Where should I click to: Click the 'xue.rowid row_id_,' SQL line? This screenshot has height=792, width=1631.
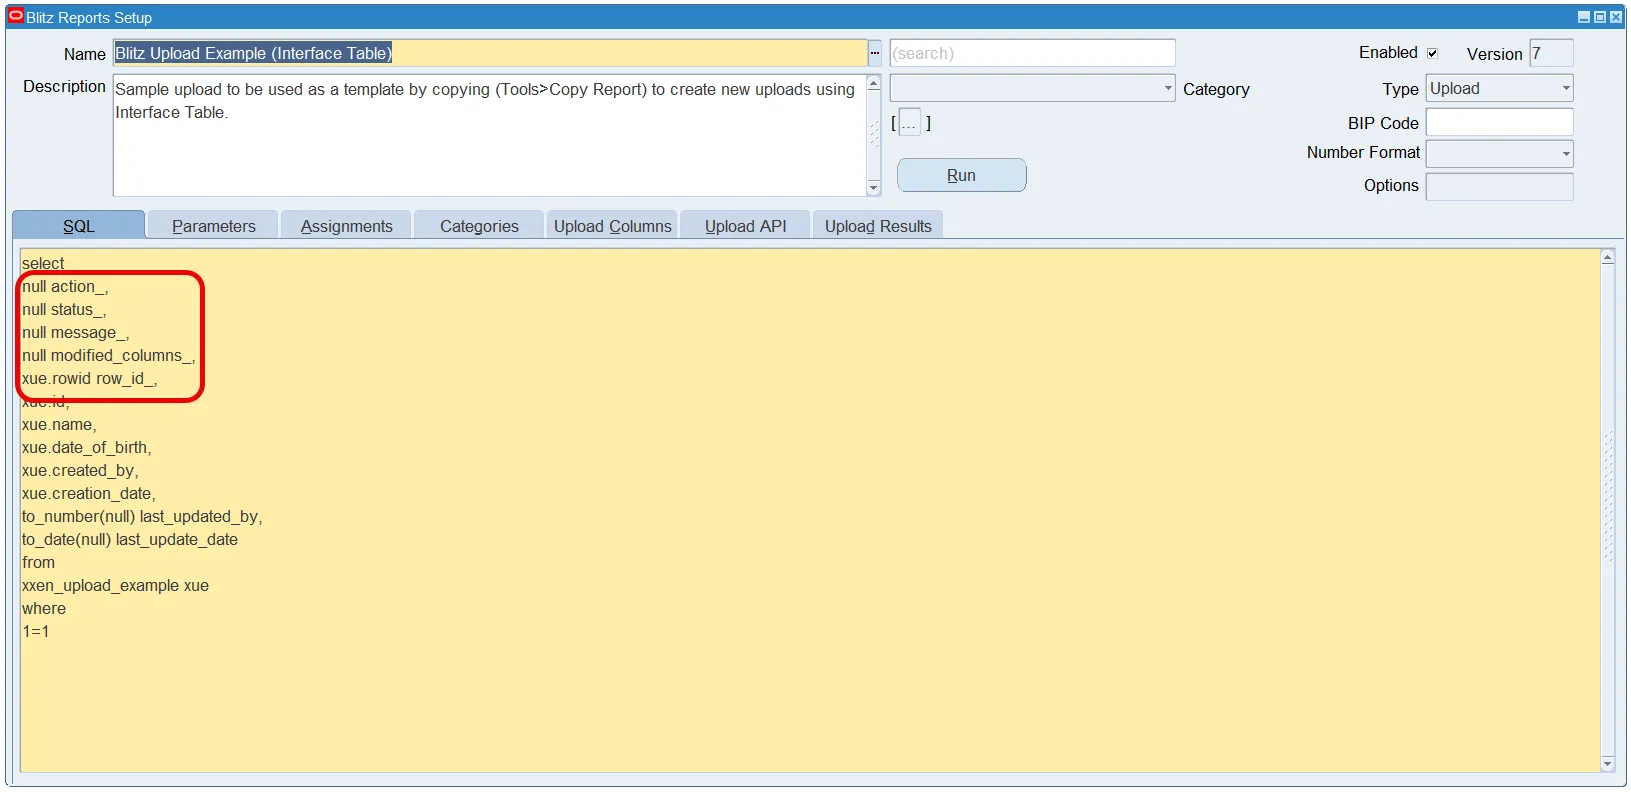coord(90,378)
